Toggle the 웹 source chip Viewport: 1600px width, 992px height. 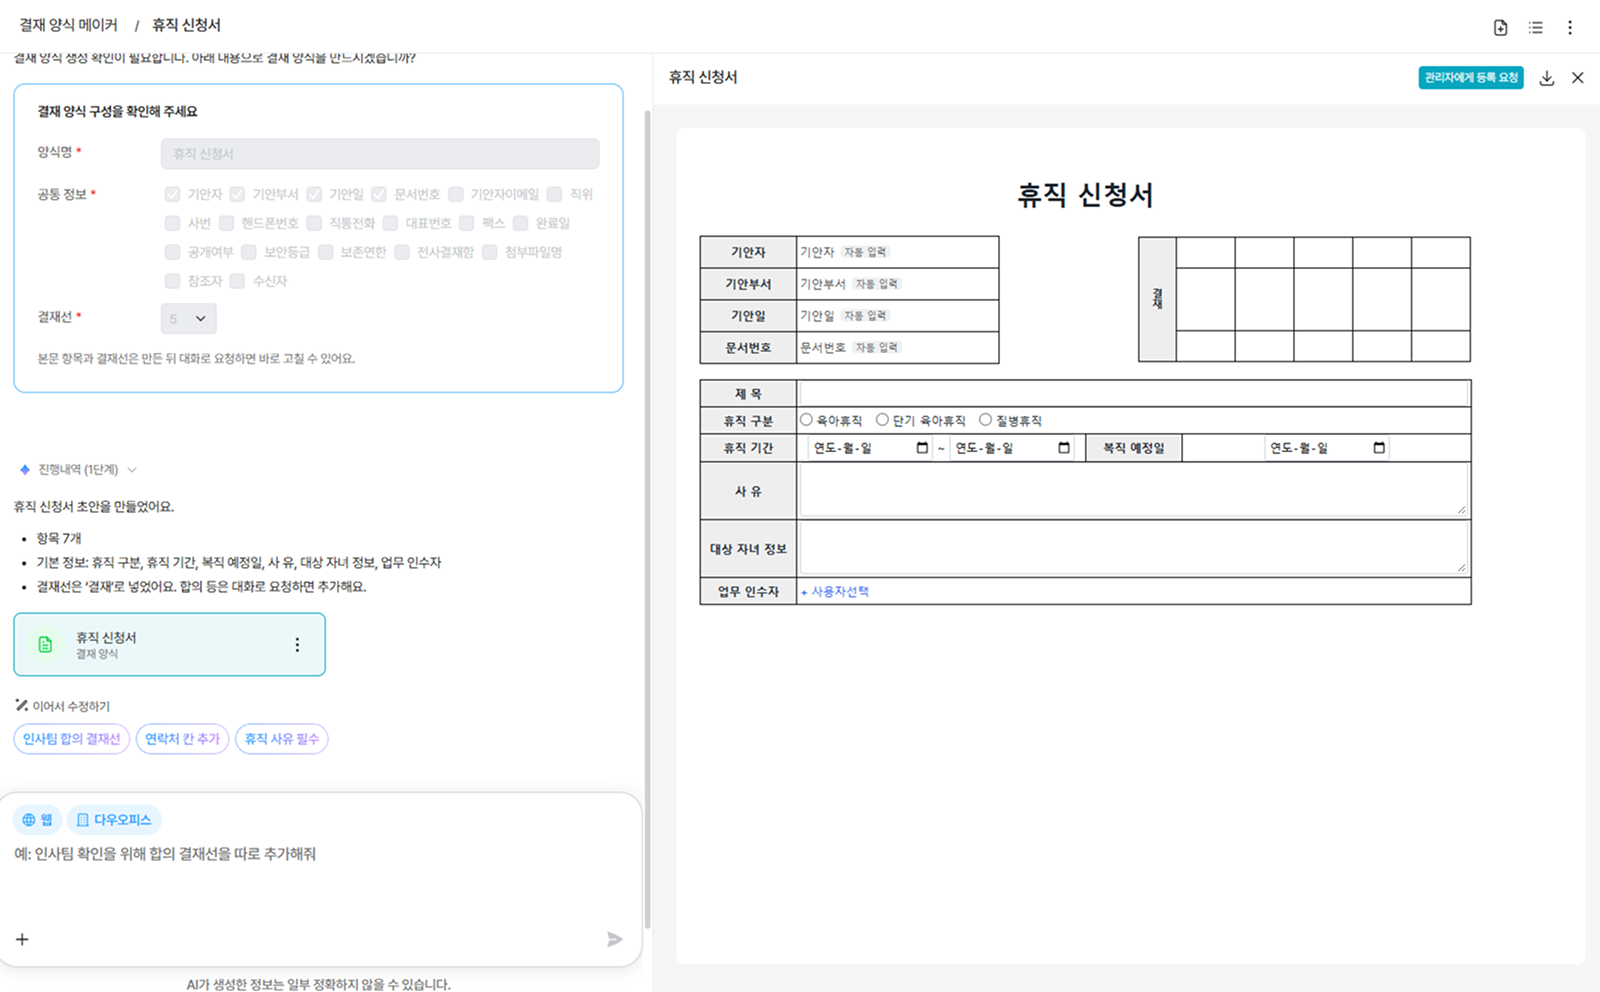pos(37,820)
